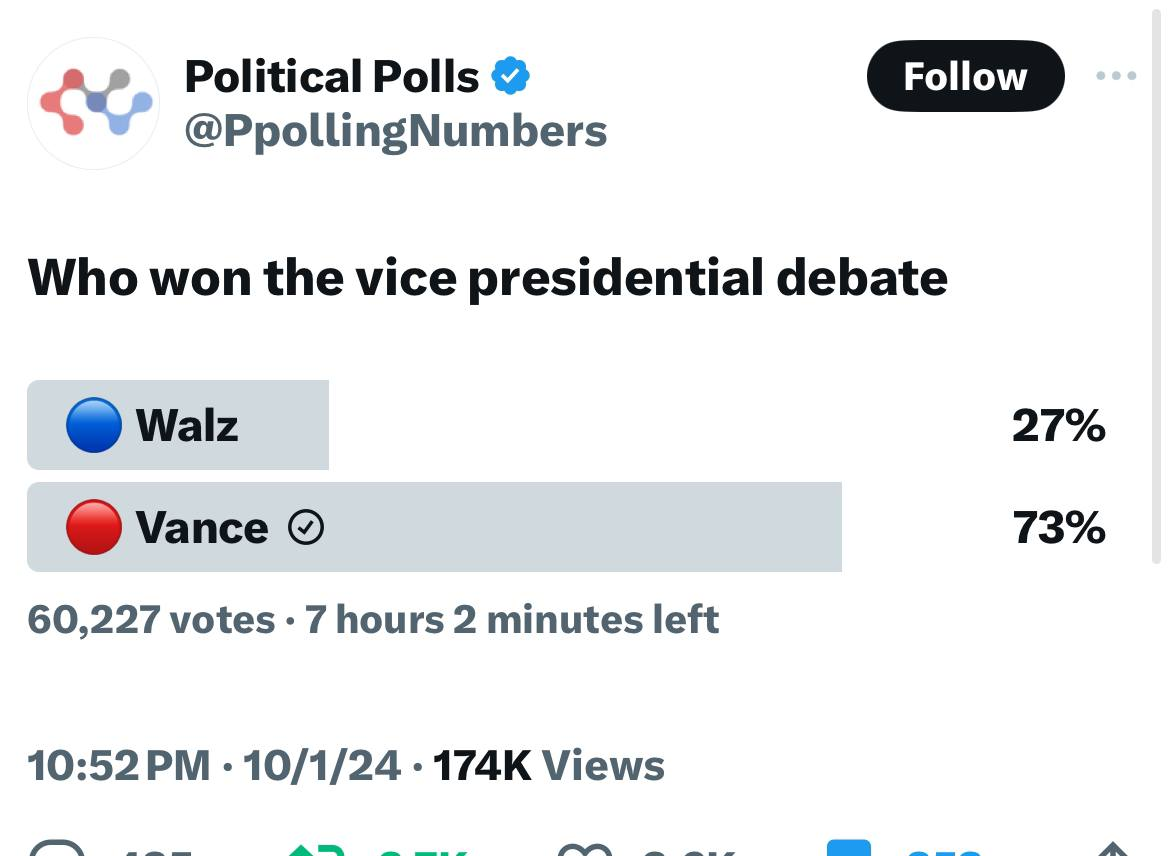
Task: Open the tweet timestamp 10:52 PM
Action: (x=115, y=765)
